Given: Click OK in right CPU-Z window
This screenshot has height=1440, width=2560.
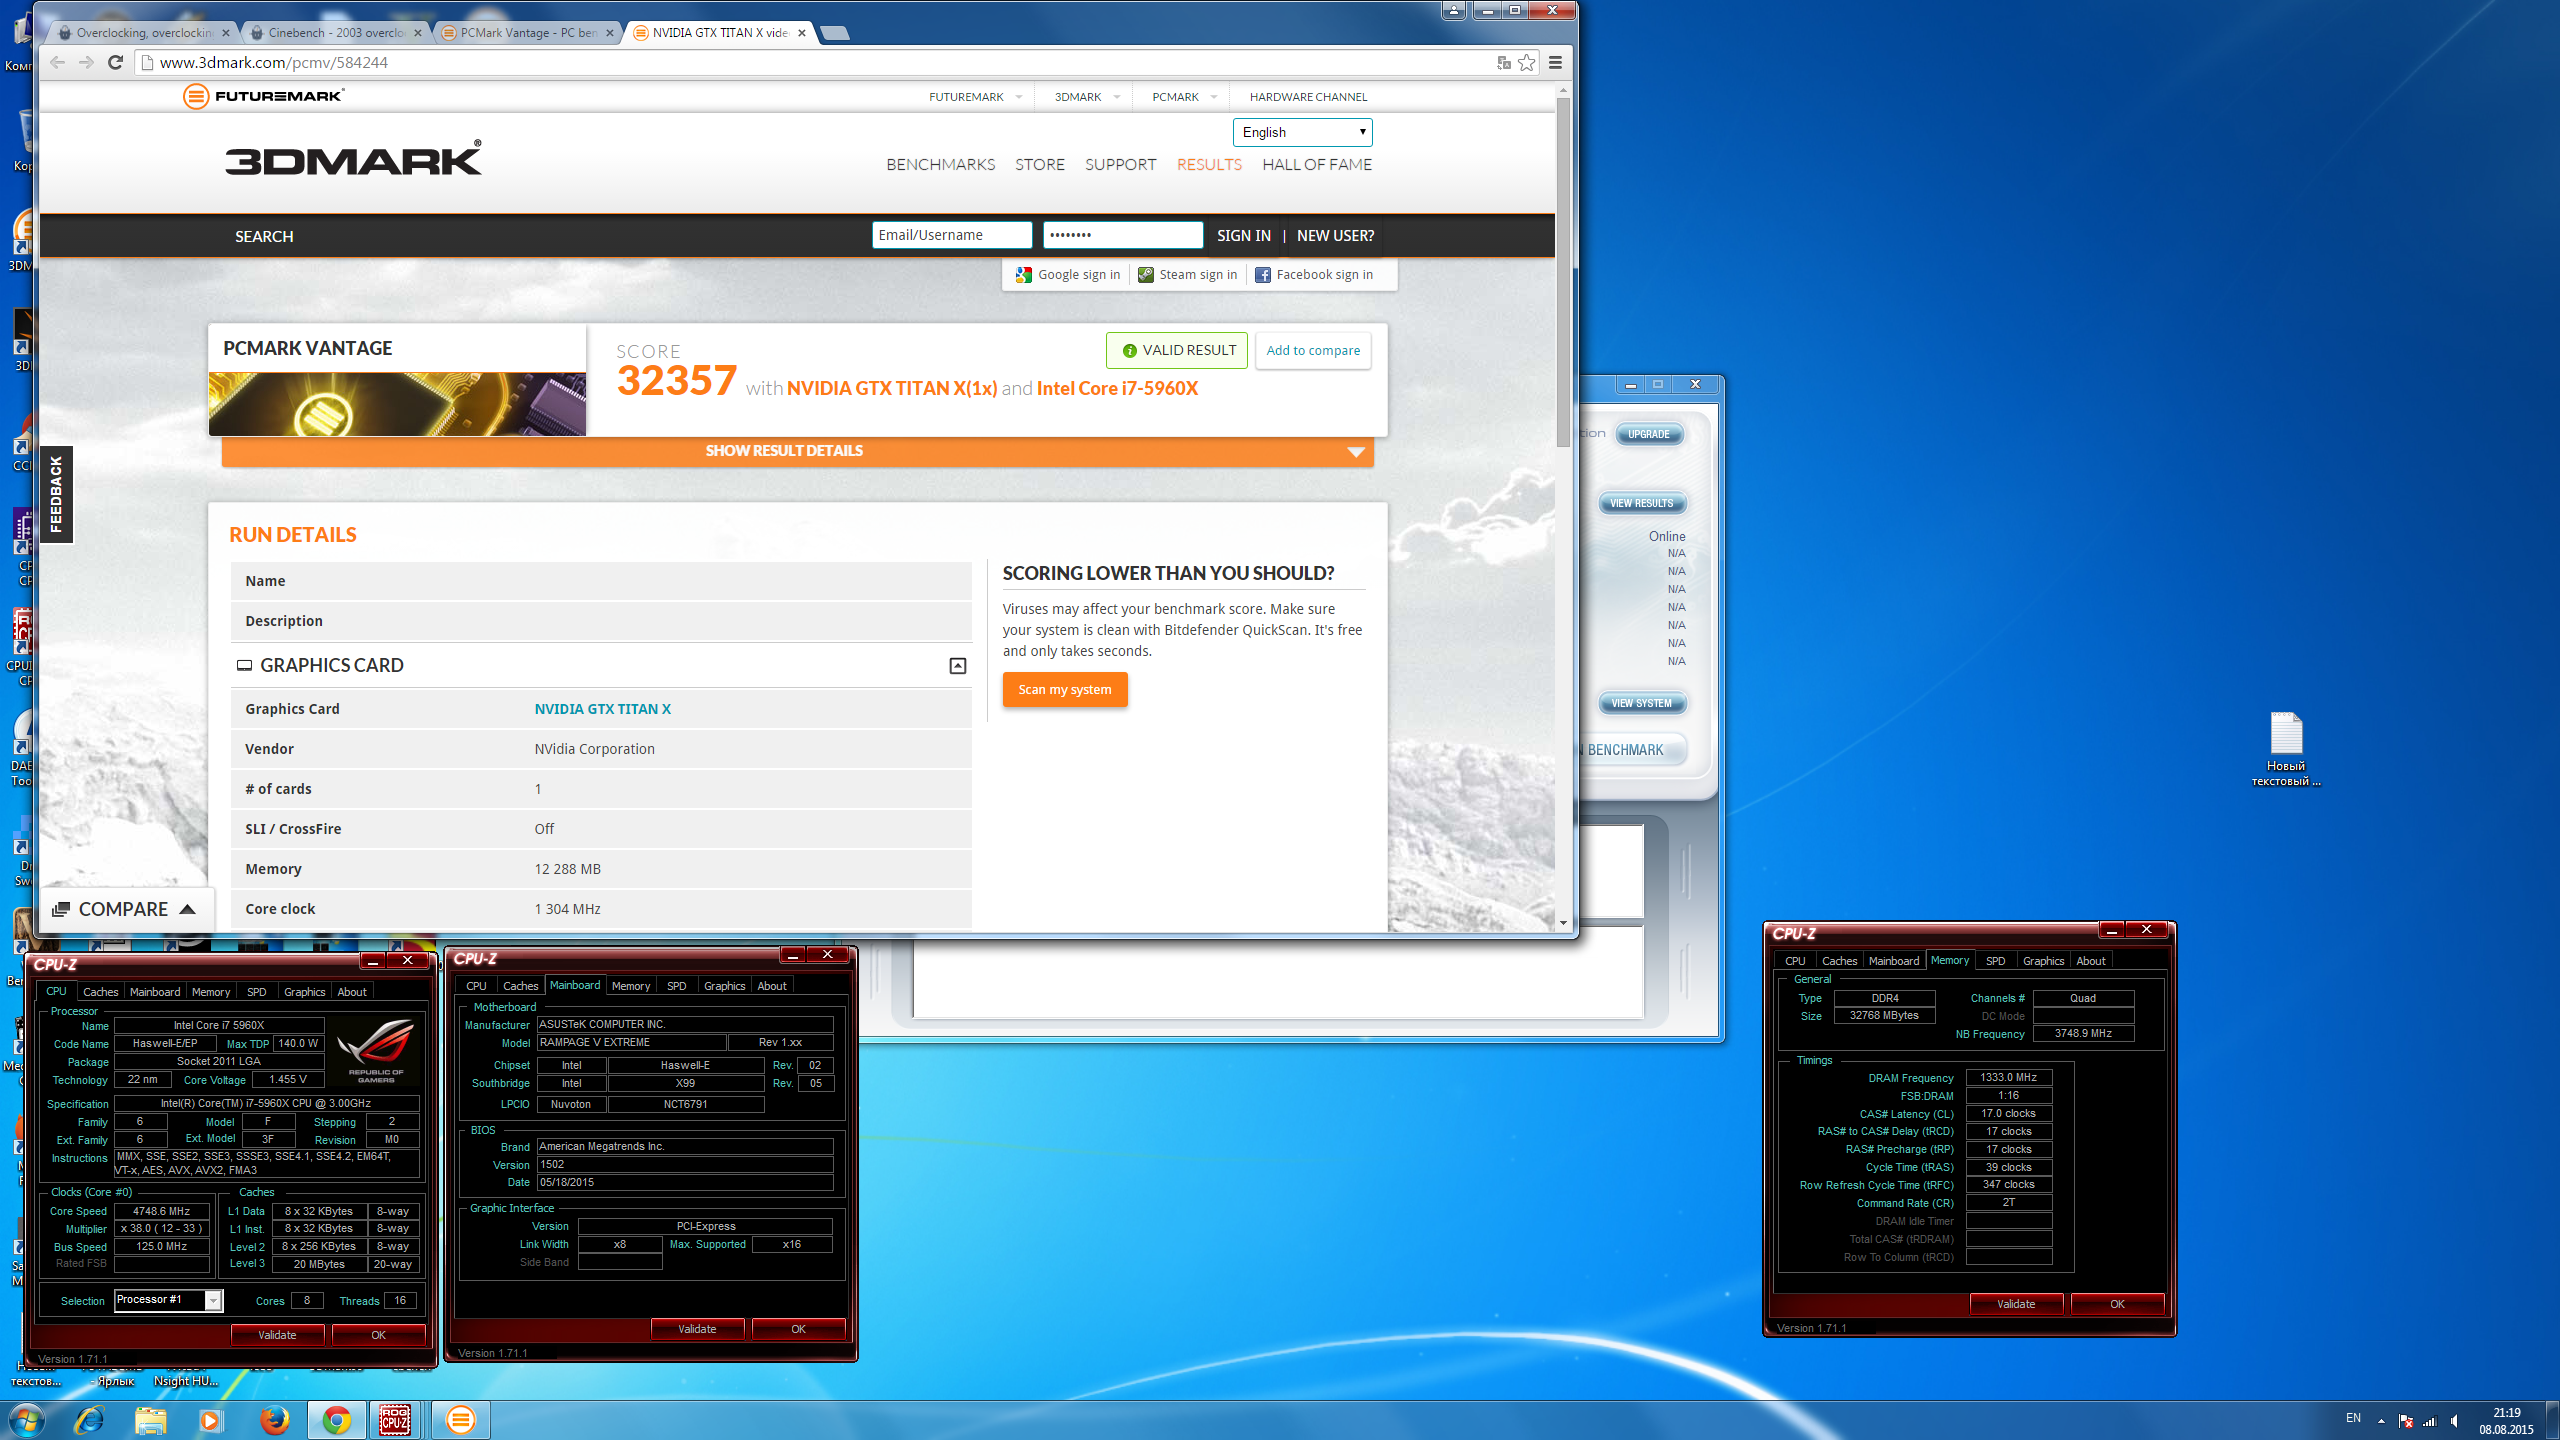Looking at the screenshot, I should click(x=2117, y=1304).
